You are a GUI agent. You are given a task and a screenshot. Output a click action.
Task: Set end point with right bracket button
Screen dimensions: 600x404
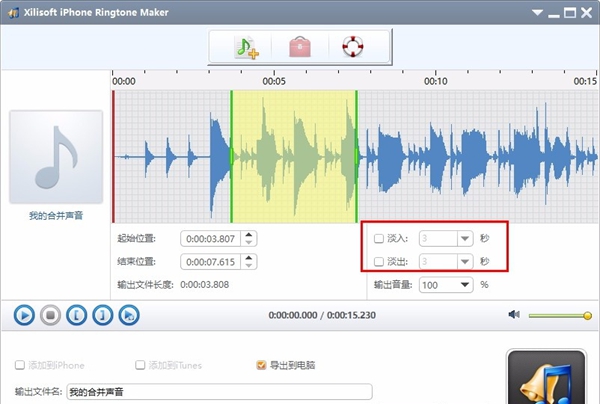click(x=103, y=315)
